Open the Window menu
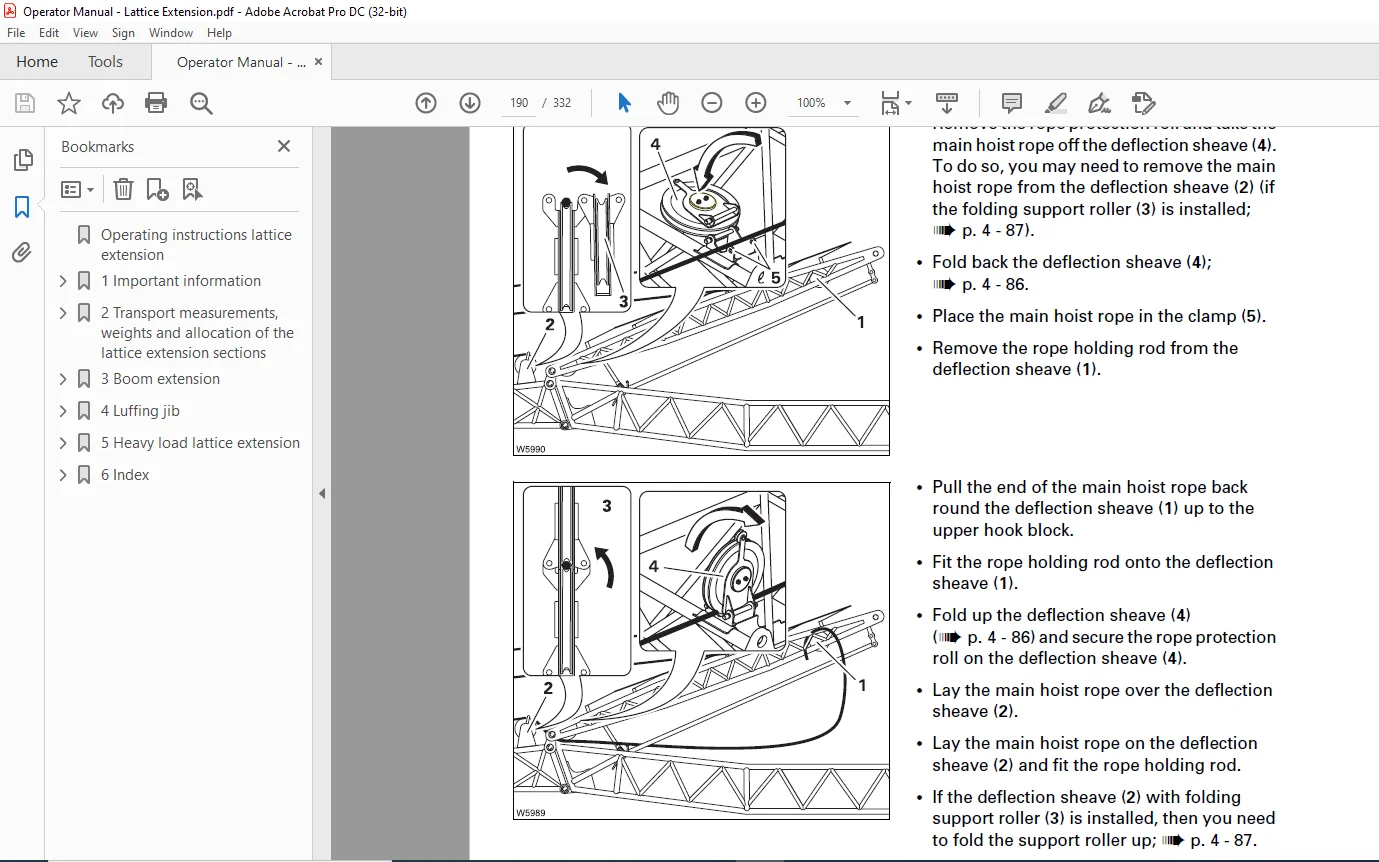1379x862 pixels. pos(171,33)
